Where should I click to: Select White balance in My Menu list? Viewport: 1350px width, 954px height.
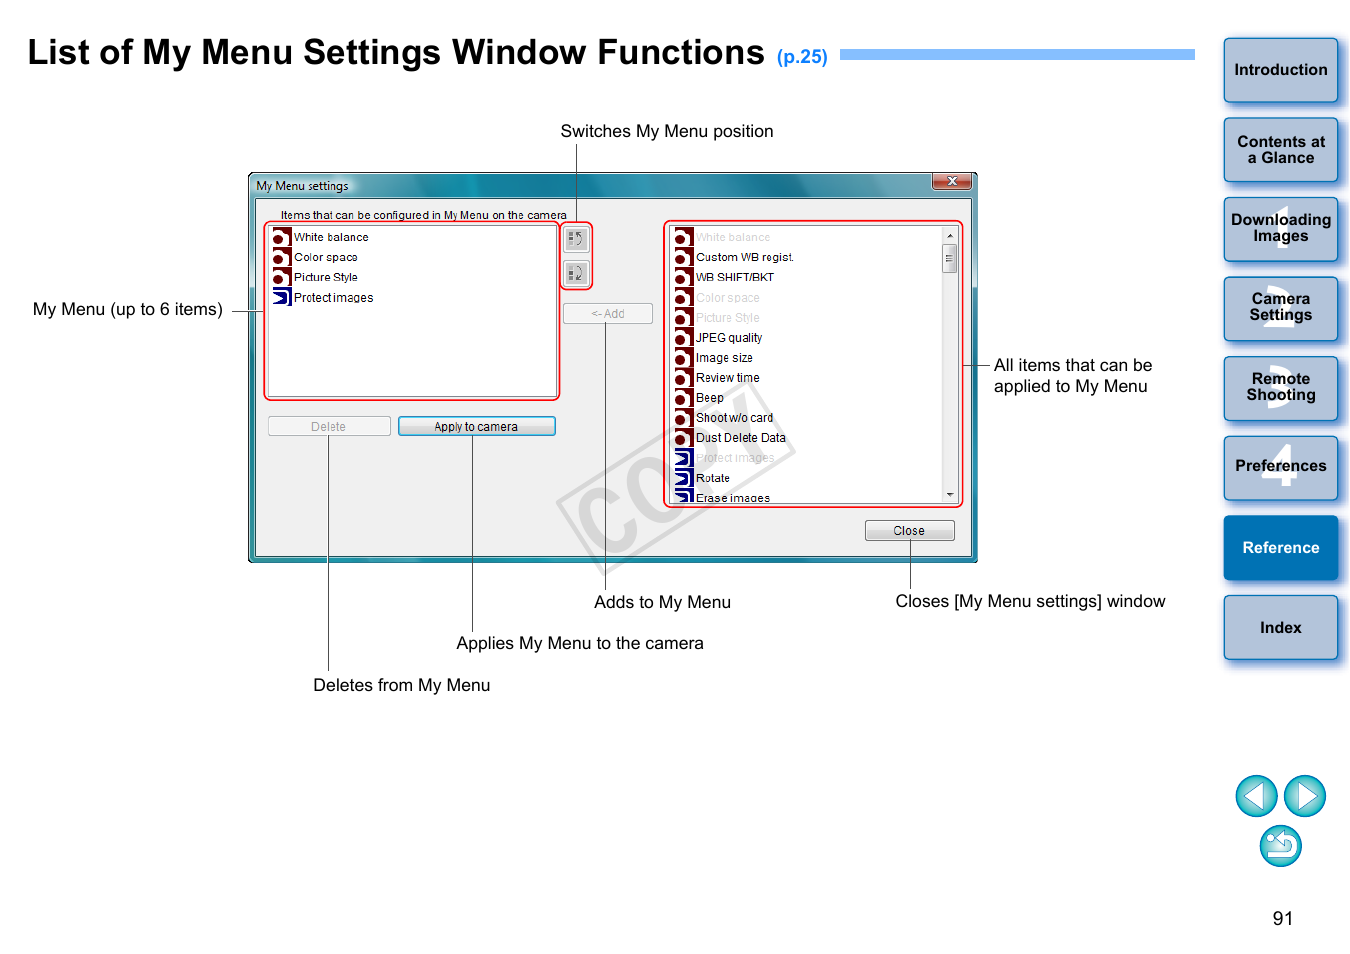point(331,237)
